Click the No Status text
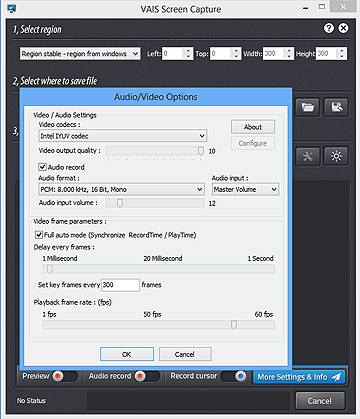This screenshot has height=419, width=360. pos(31,401)
